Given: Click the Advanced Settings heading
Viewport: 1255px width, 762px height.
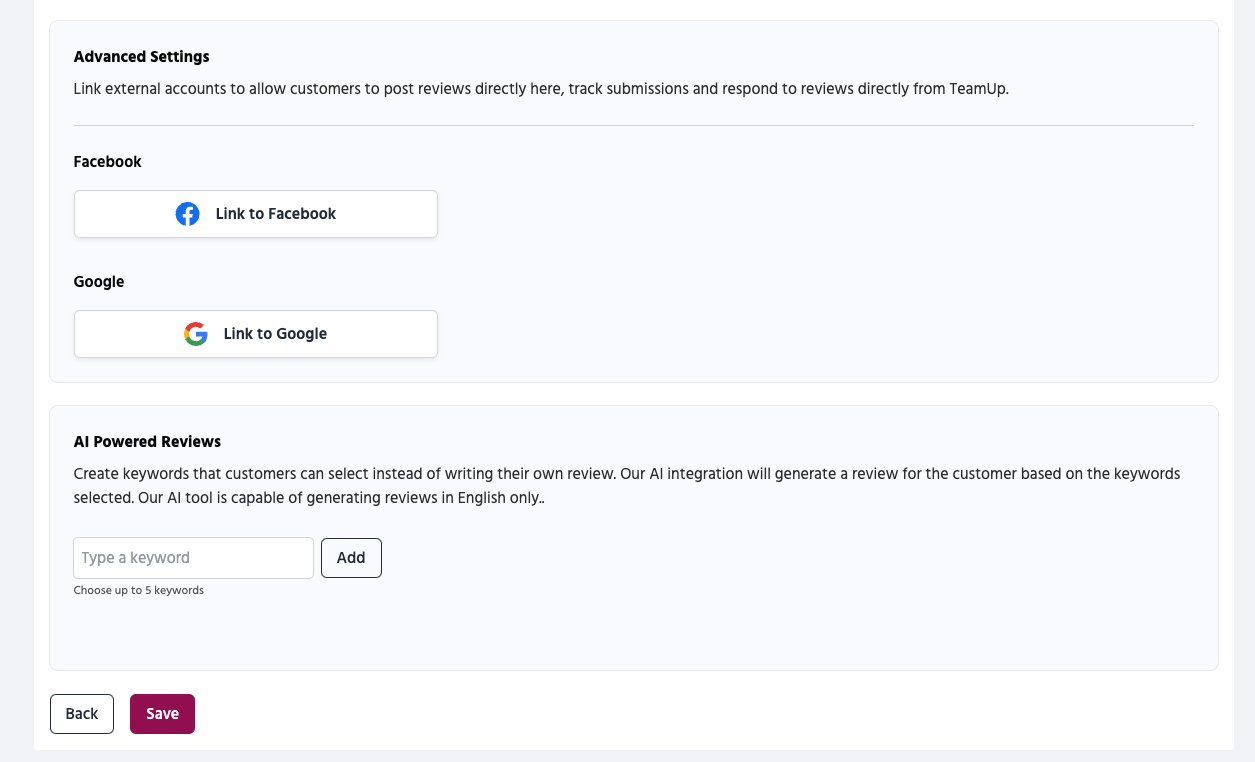Looking at the screenshot, I should pyautogui.click(x=141, y=57).
